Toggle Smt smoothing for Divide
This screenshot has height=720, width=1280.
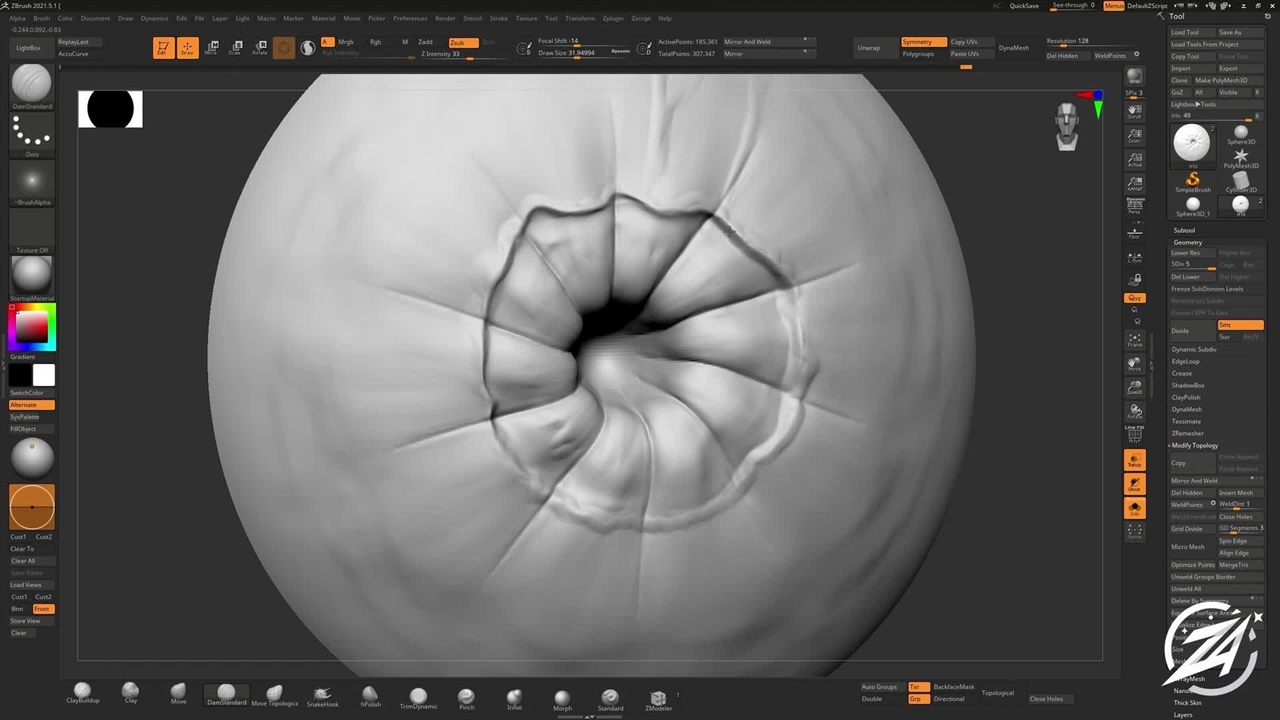coord(1240,325)
